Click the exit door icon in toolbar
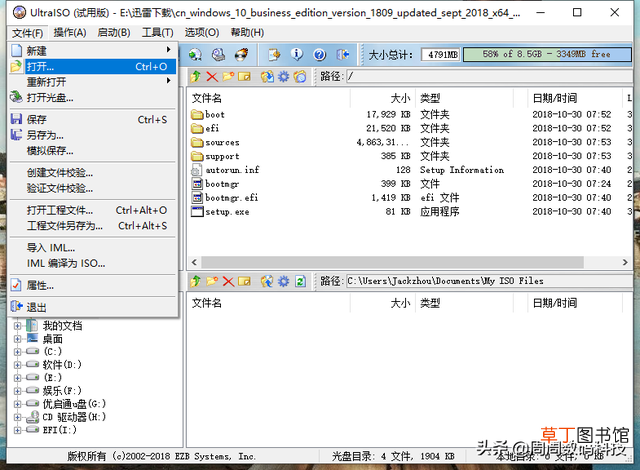640x470 pixels. pyautogui.click(x=342, y=54)
